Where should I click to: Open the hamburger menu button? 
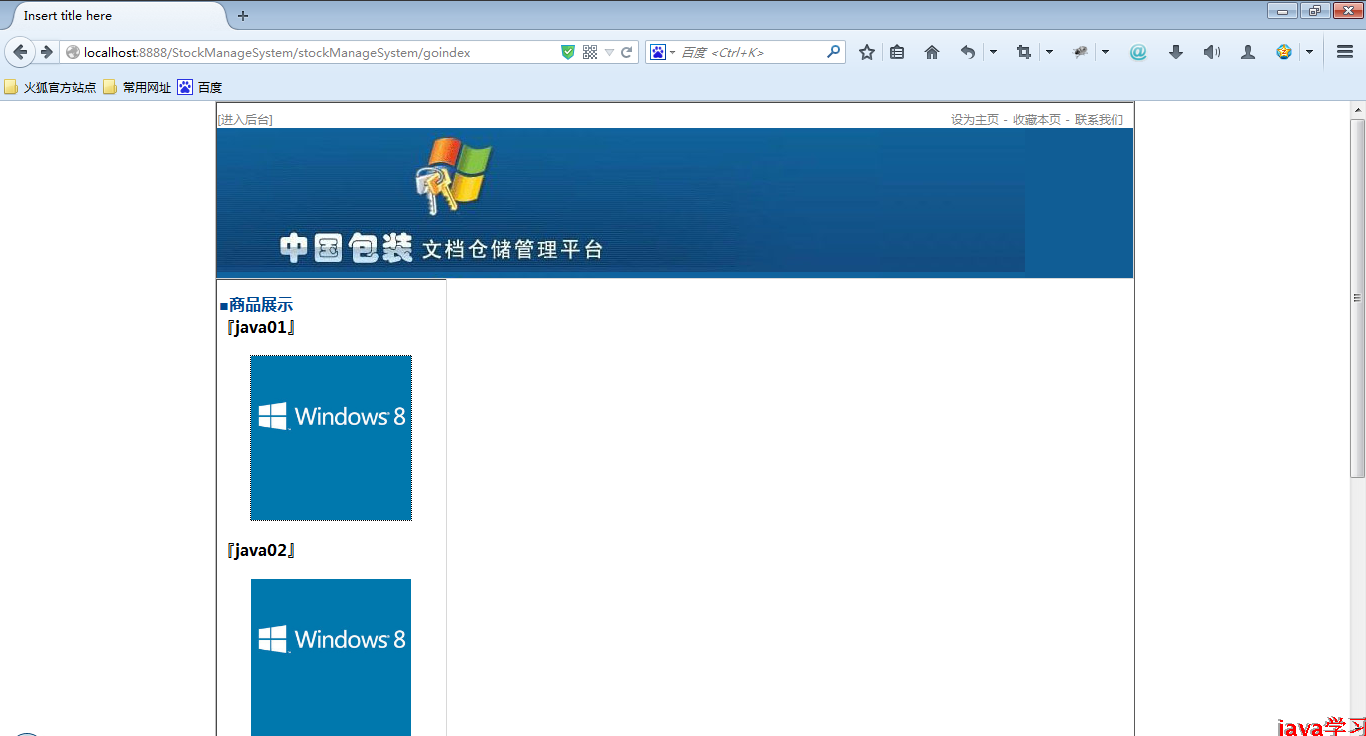(x=1345, y=52)
